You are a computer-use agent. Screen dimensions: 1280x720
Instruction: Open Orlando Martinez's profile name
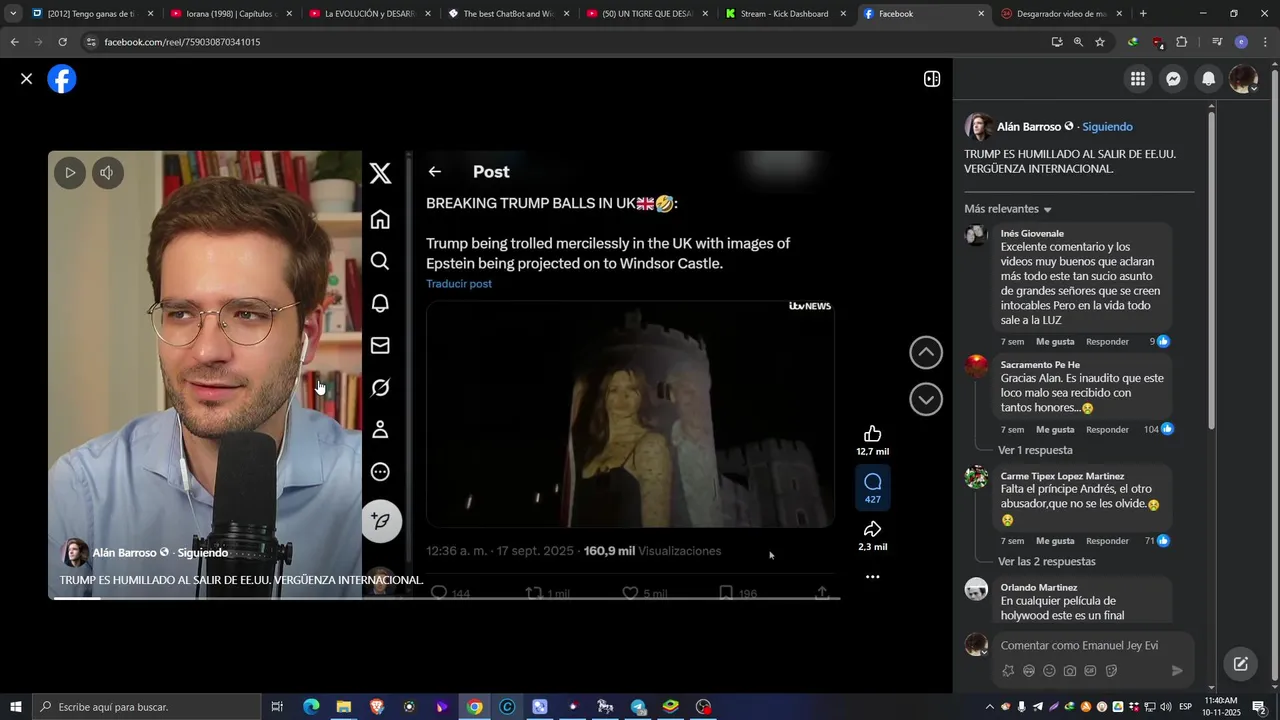[x=1039, y=588]
